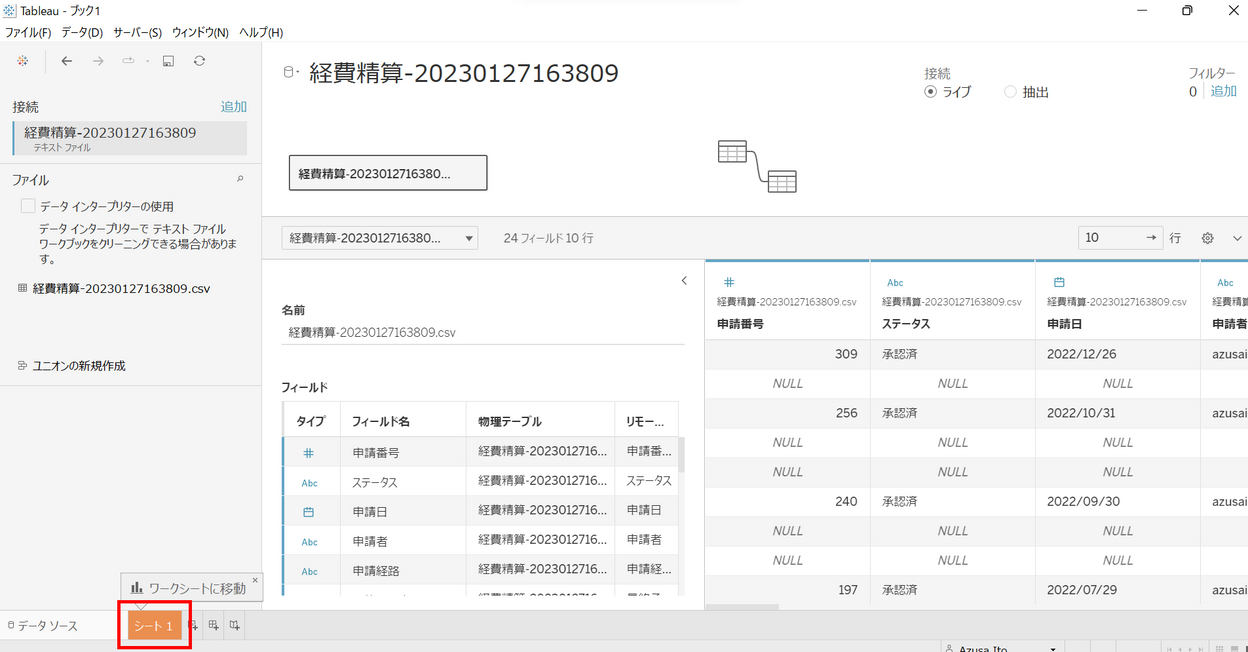Click the number type icon in 申請番号 field row
Viewport: 1248px width, 652px height.
click(309, 452)
